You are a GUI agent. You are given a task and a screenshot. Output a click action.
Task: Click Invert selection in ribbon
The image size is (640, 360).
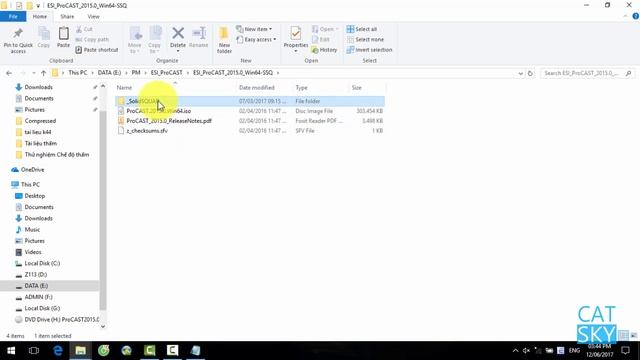(369, 50)
